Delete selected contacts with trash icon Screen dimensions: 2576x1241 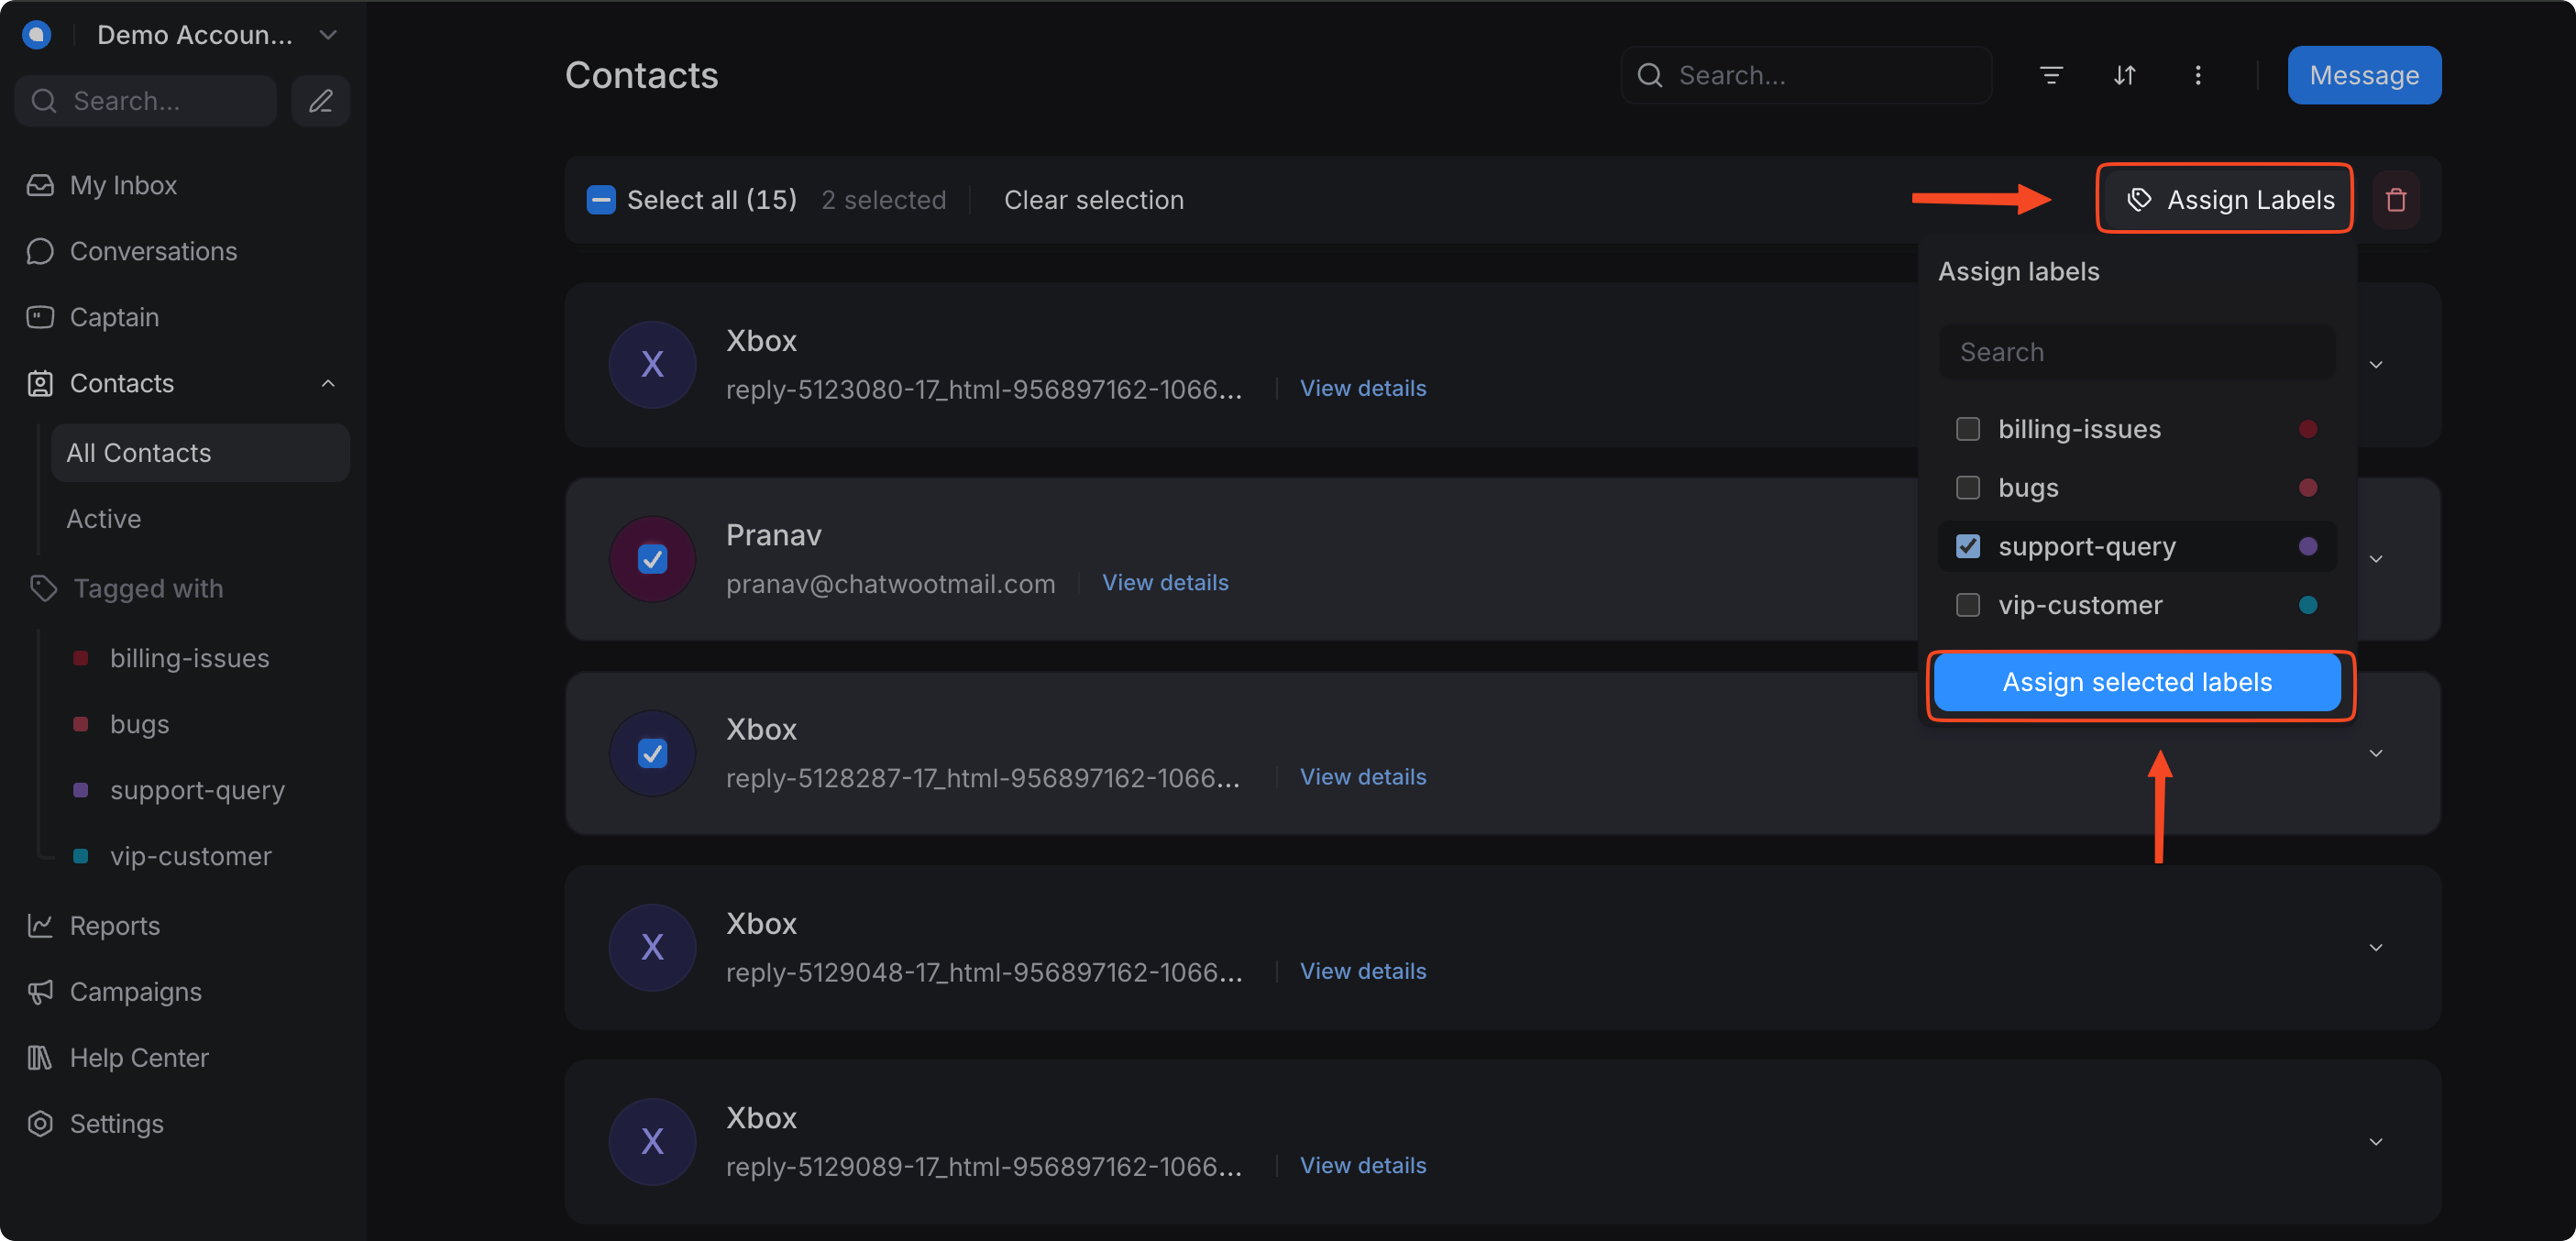point(2395,200)
